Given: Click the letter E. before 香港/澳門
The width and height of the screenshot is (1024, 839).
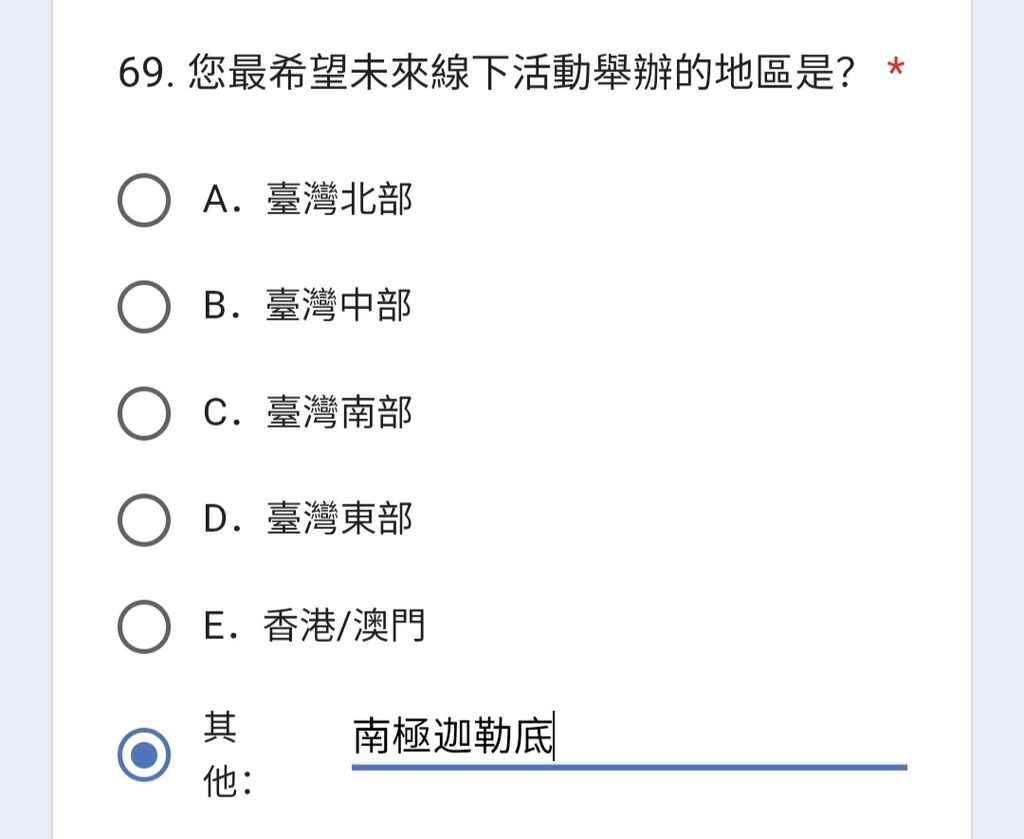Looking at the screenshot, I should [221, 625].
